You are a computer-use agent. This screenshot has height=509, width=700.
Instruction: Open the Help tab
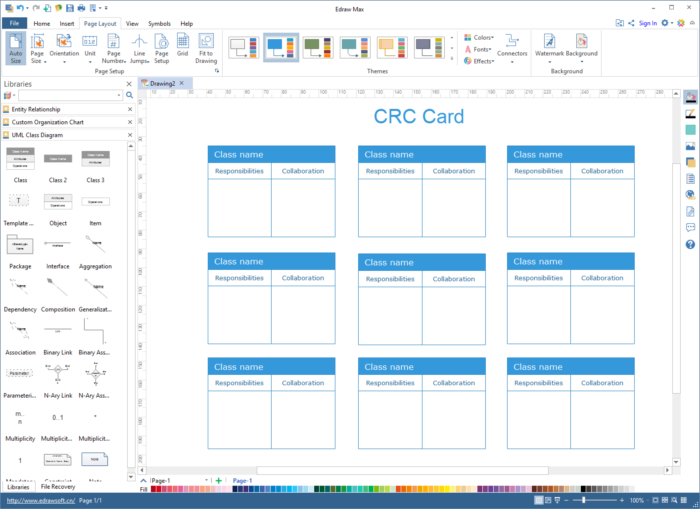[187, 24]
